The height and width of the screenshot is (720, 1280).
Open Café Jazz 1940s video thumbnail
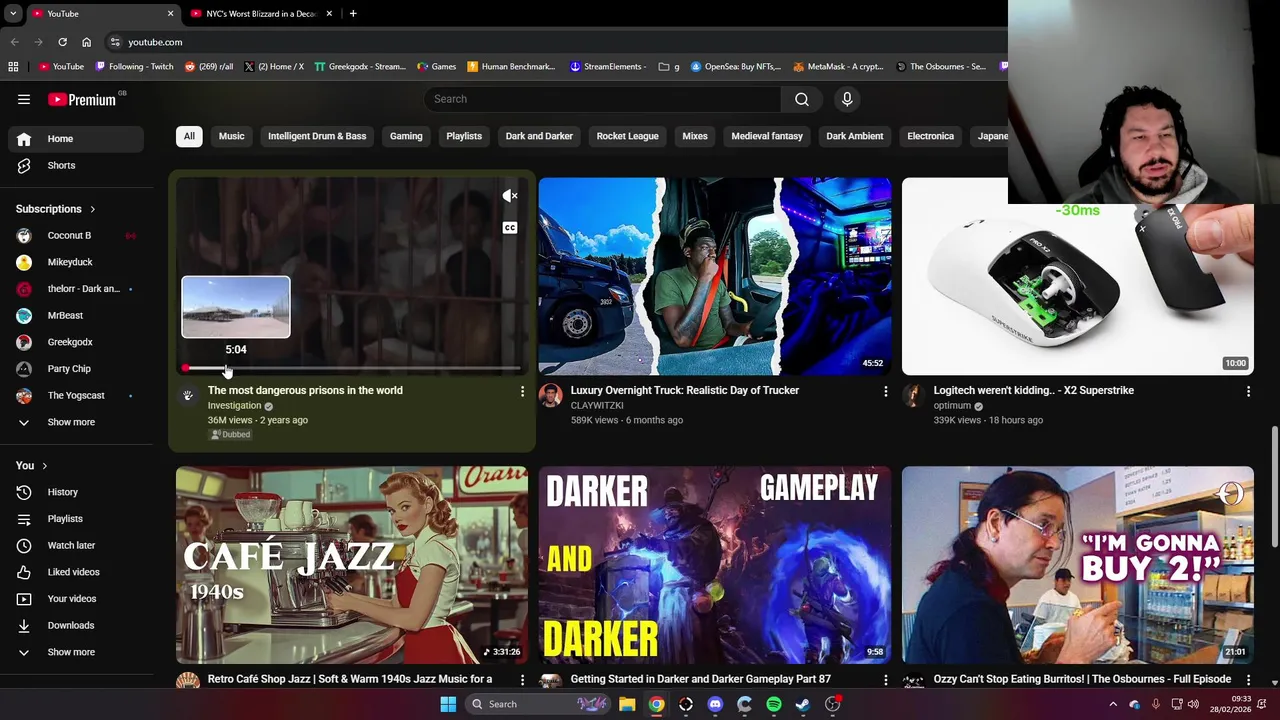[352, 565]
